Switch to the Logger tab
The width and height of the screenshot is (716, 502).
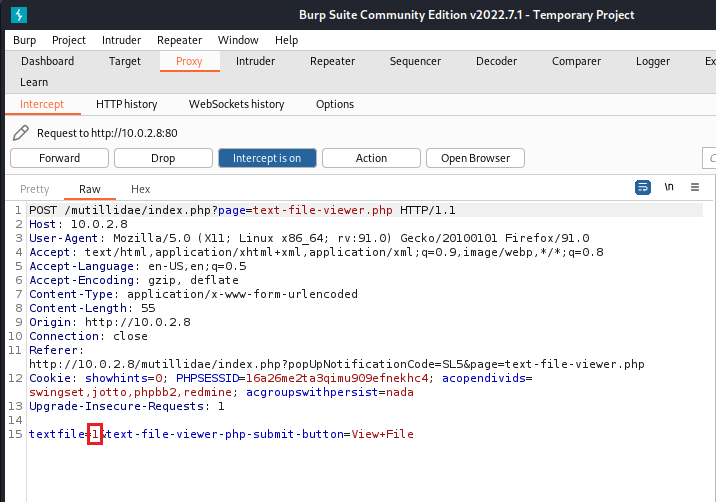(x=653, y=61)
